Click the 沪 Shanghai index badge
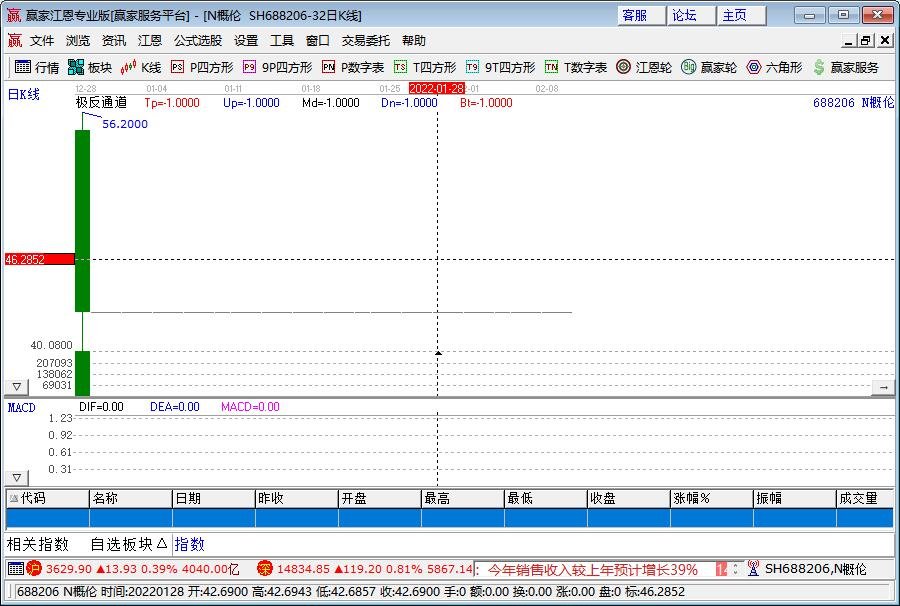The width and height of the screenshot is (900, 606). coord(34,569)
